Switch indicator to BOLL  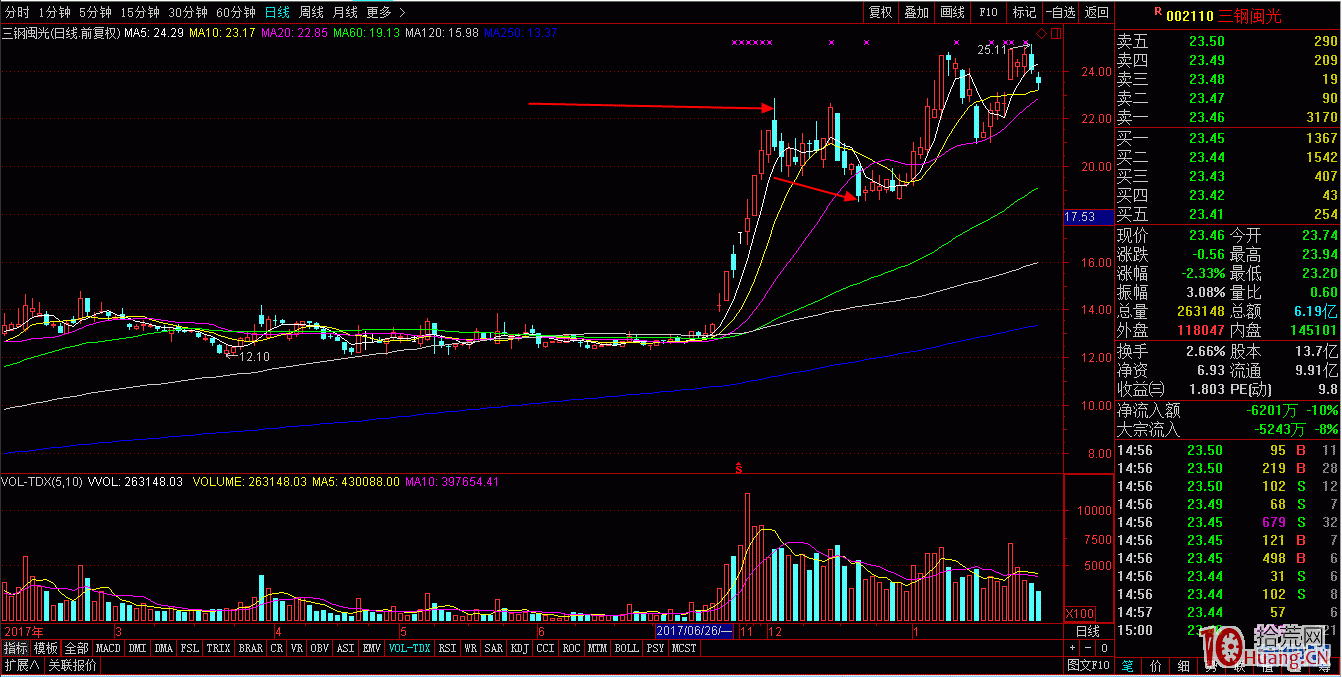626,648
